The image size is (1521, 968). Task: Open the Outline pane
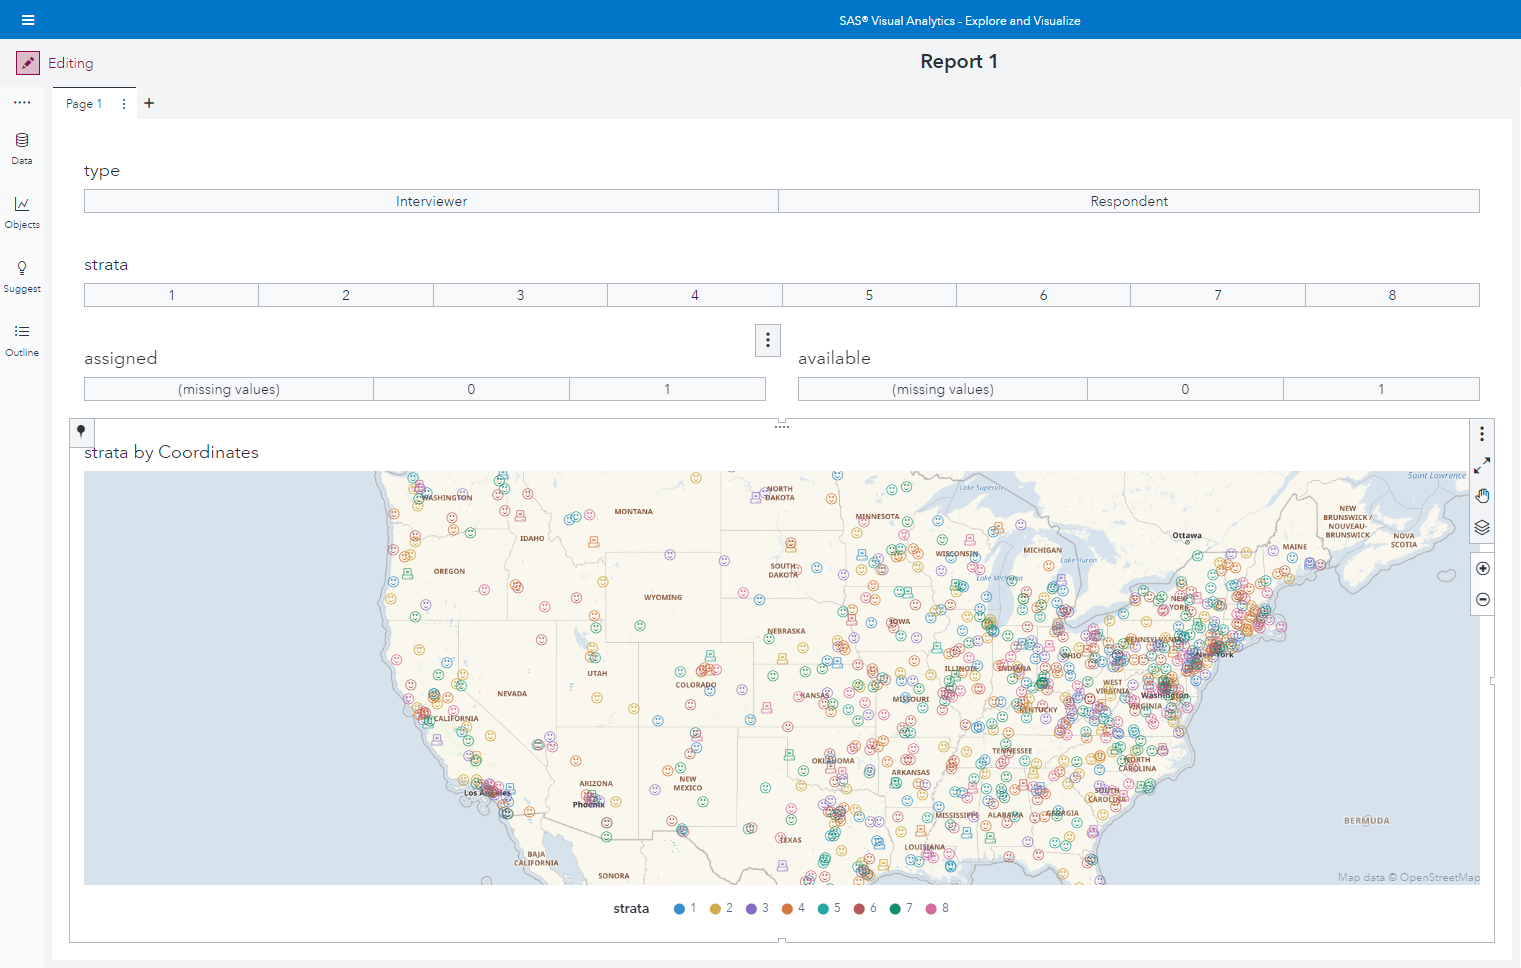click(x=21, y=339)
